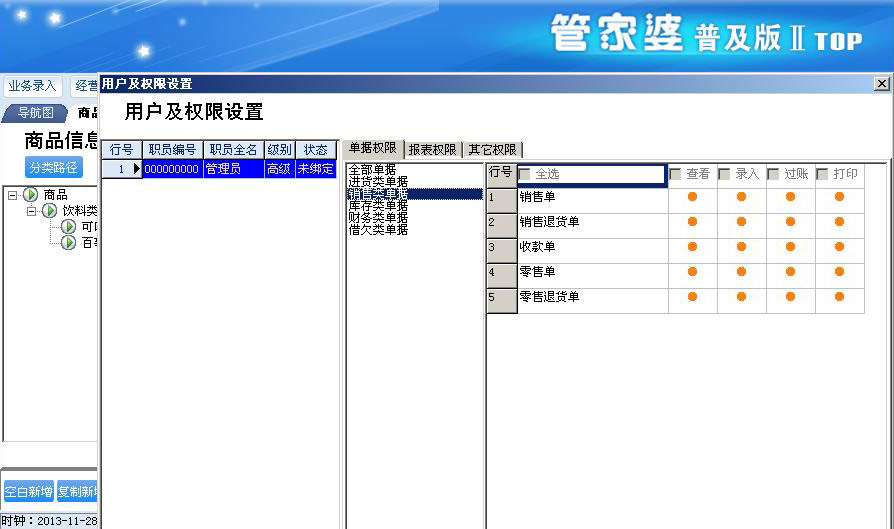
Task: Click the 复制新增 button
Action: click(x=78, y=491)
